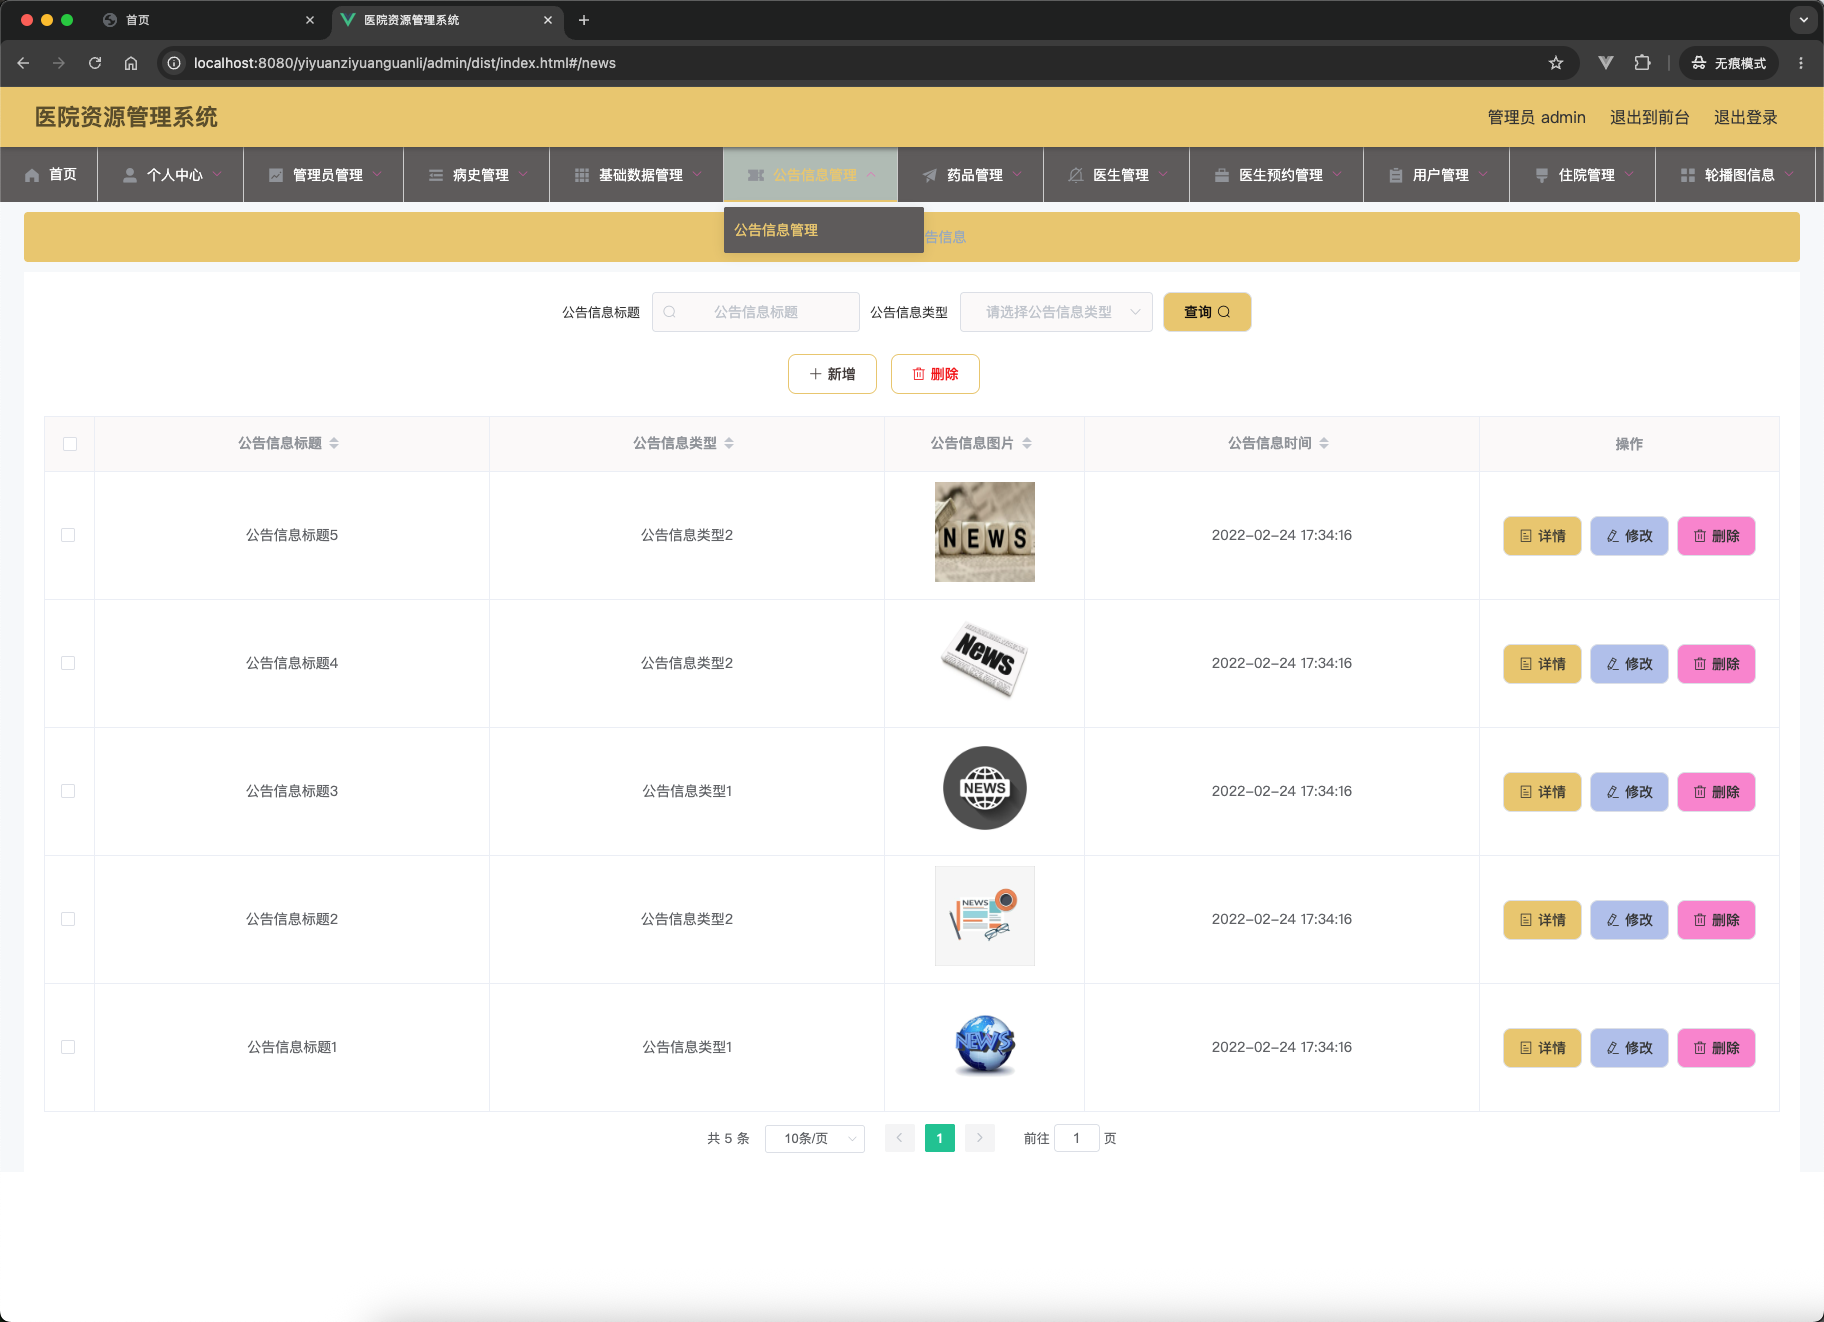1824x1322 pixels.
Task: Check the row for 公告信息标题5
Action: 68,535
